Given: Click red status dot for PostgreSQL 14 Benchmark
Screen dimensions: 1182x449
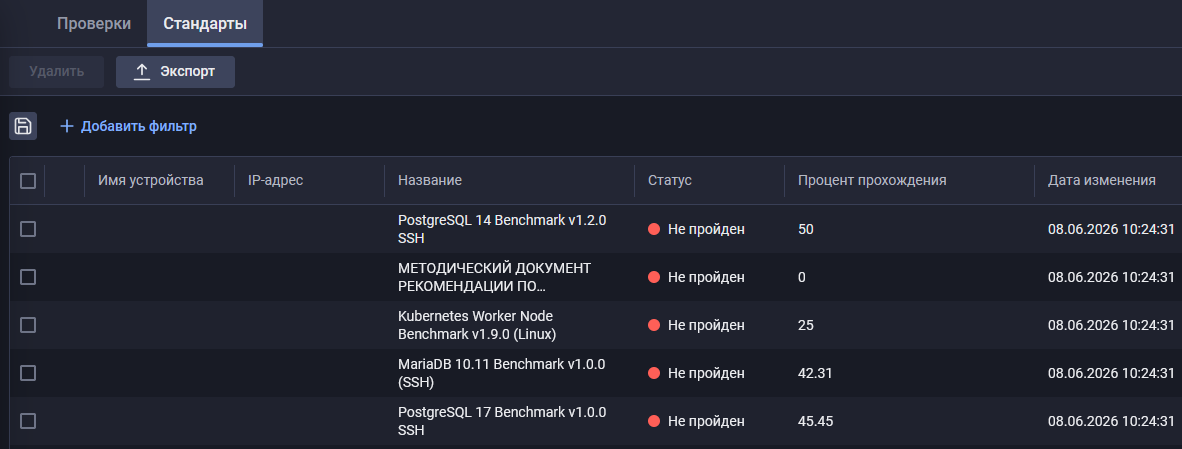Looking at the screenshot, I should click(654, 229).
